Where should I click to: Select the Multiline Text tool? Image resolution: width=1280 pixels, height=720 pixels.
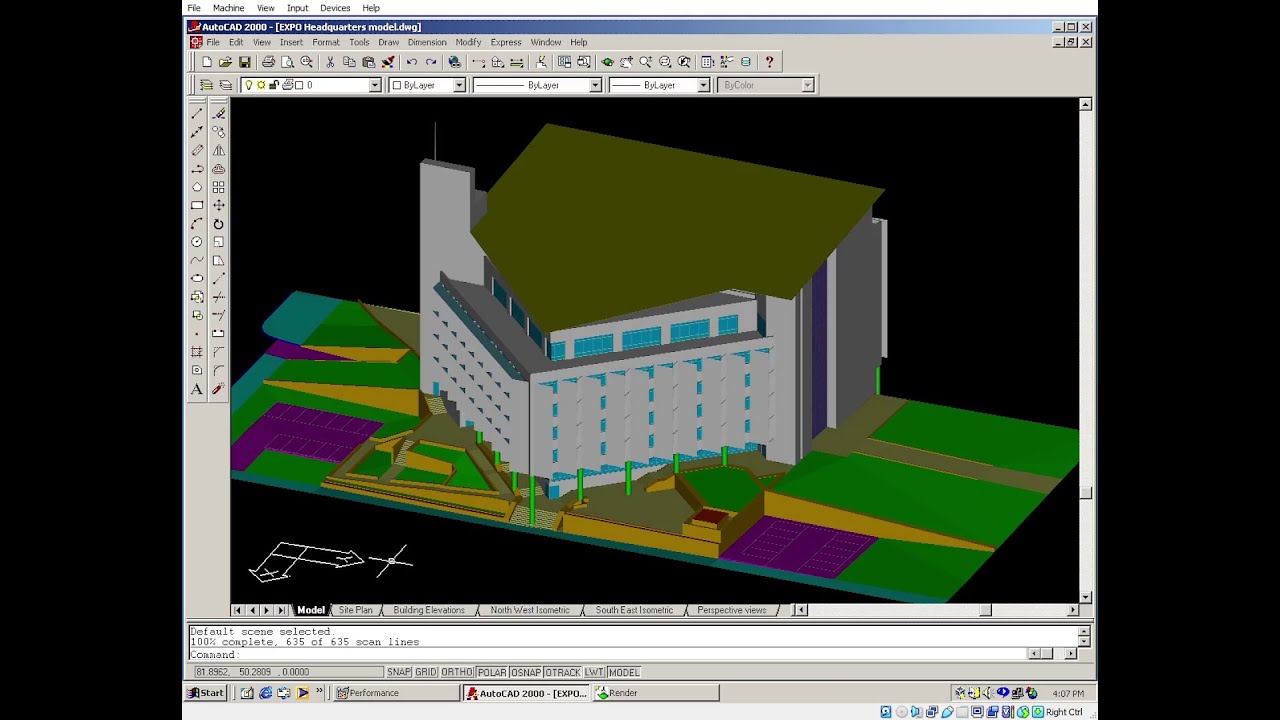(197, 389)
